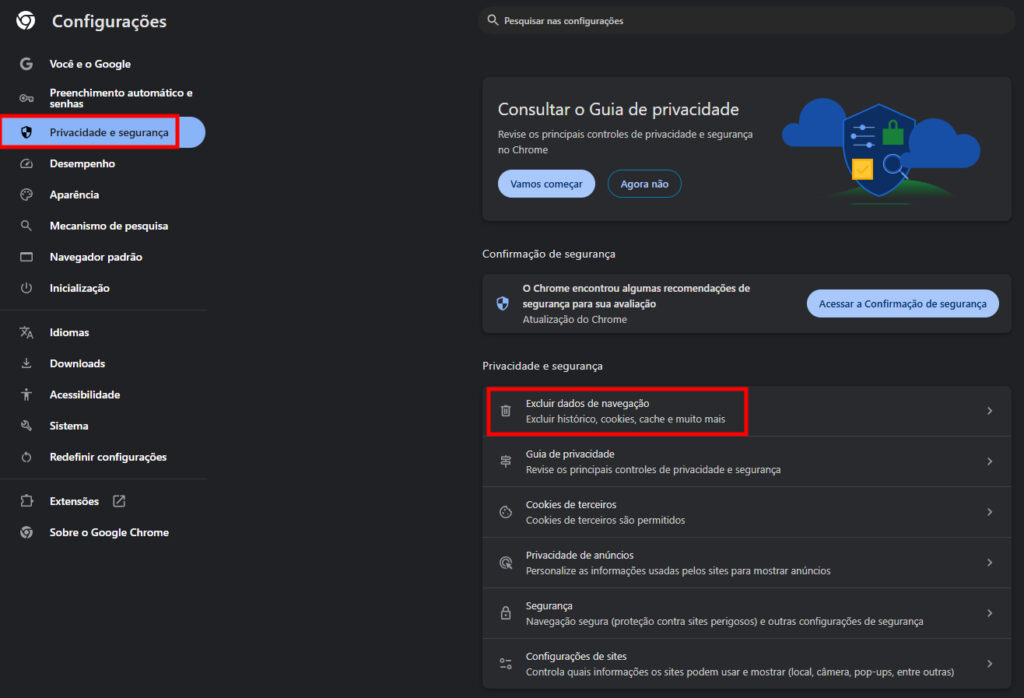This screenshot has width=1024, height=698.
Task: Go to Você e o Google section
Action: [x=90, y=64]
